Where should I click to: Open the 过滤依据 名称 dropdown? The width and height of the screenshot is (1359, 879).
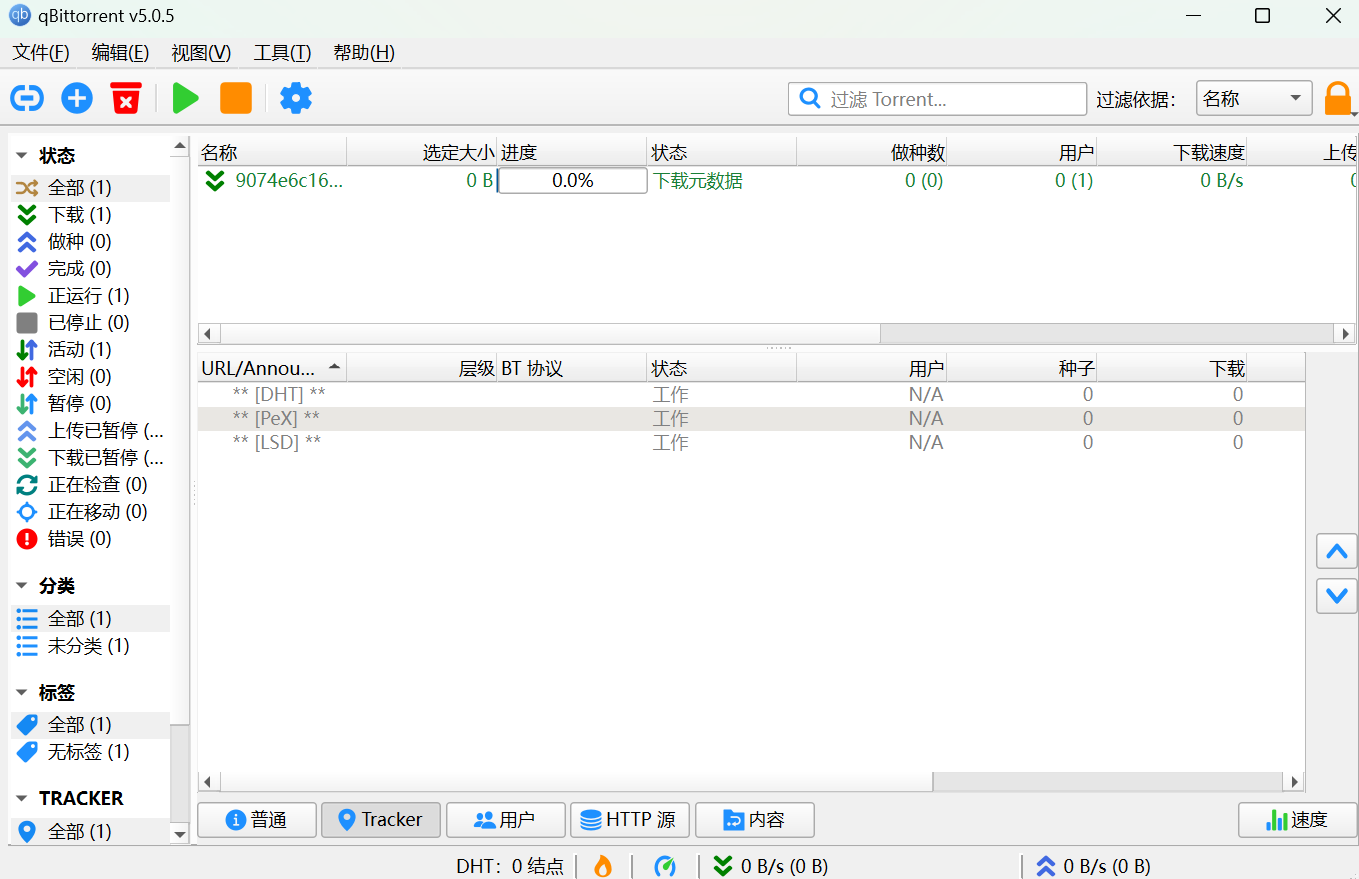[x=1254, y=99]
